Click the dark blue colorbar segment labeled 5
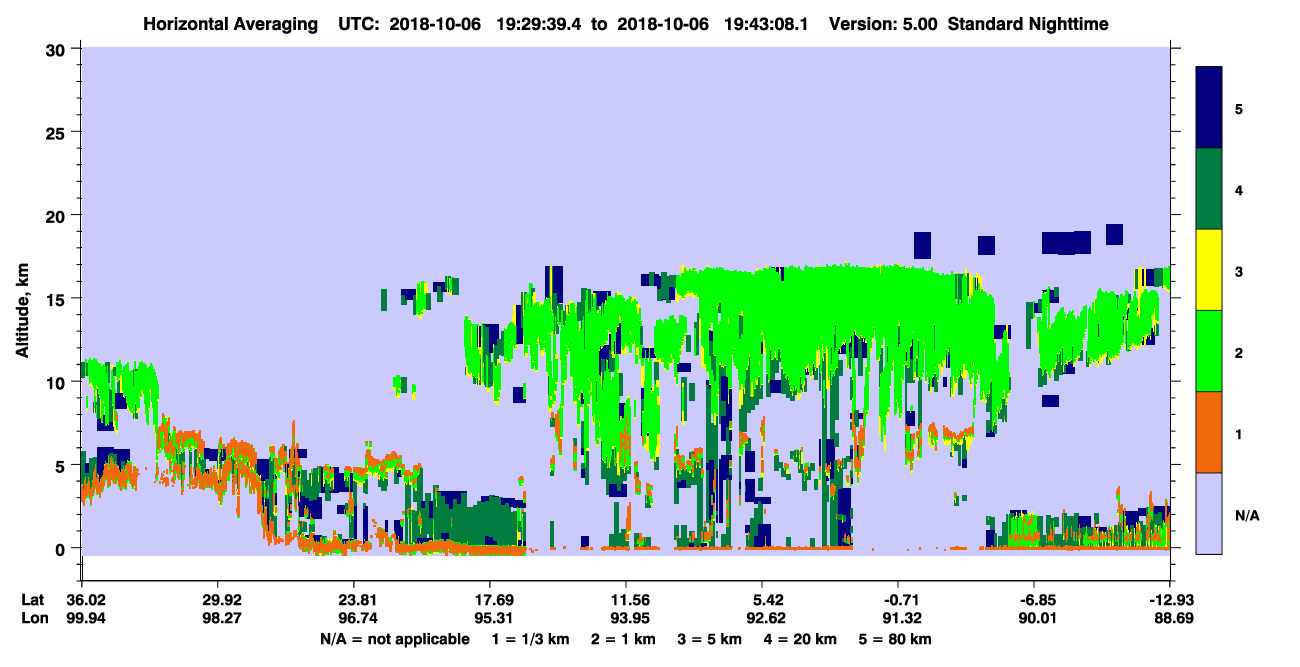1300x667 pixels. 1209,108
